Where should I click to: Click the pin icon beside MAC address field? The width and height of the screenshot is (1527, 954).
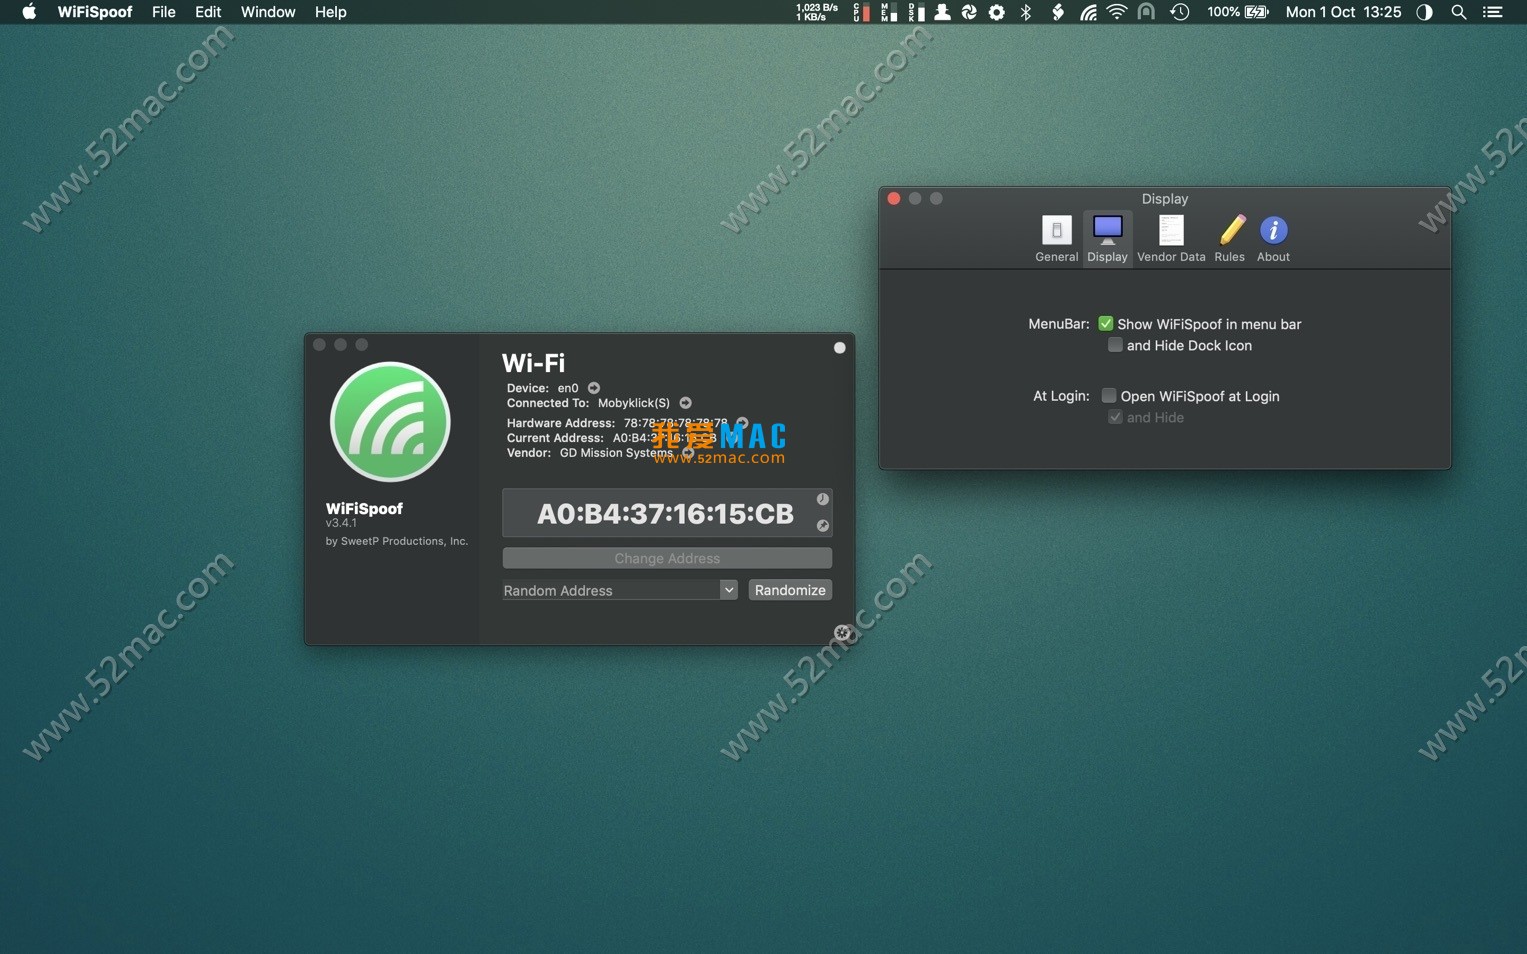pos(823,526)
